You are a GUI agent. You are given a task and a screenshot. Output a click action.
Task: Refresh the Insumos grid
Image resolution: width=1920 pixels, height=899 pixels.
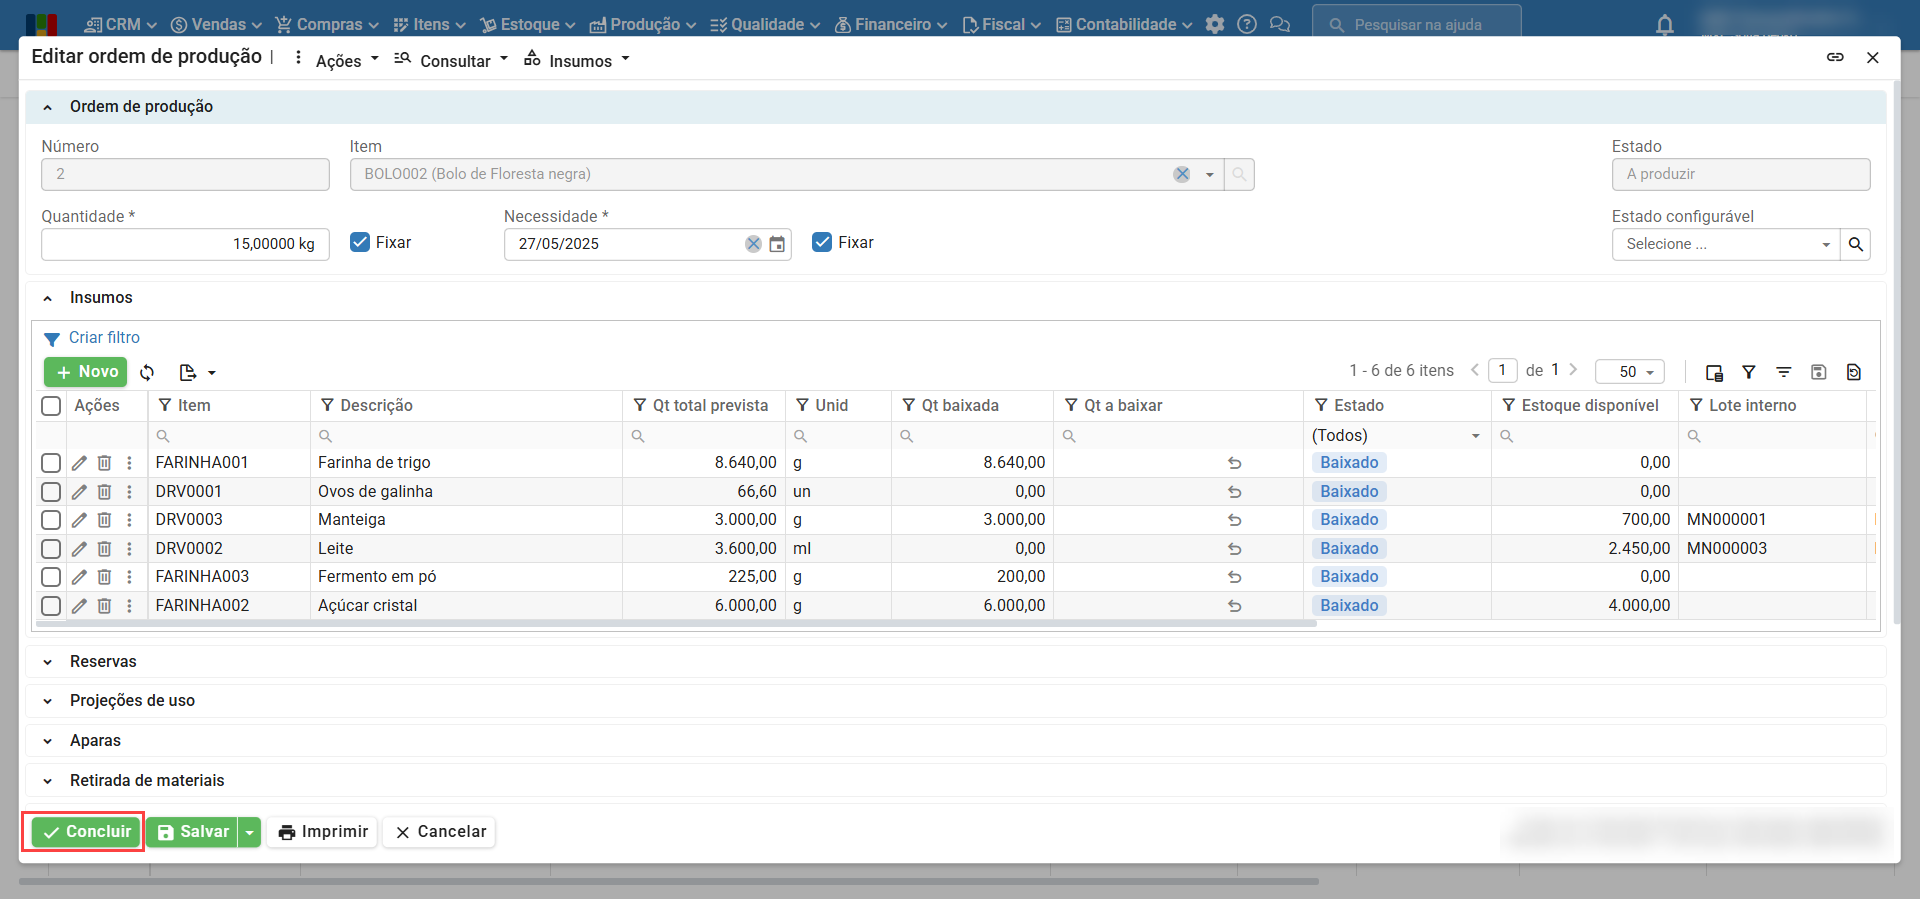[x=147, y=372]
